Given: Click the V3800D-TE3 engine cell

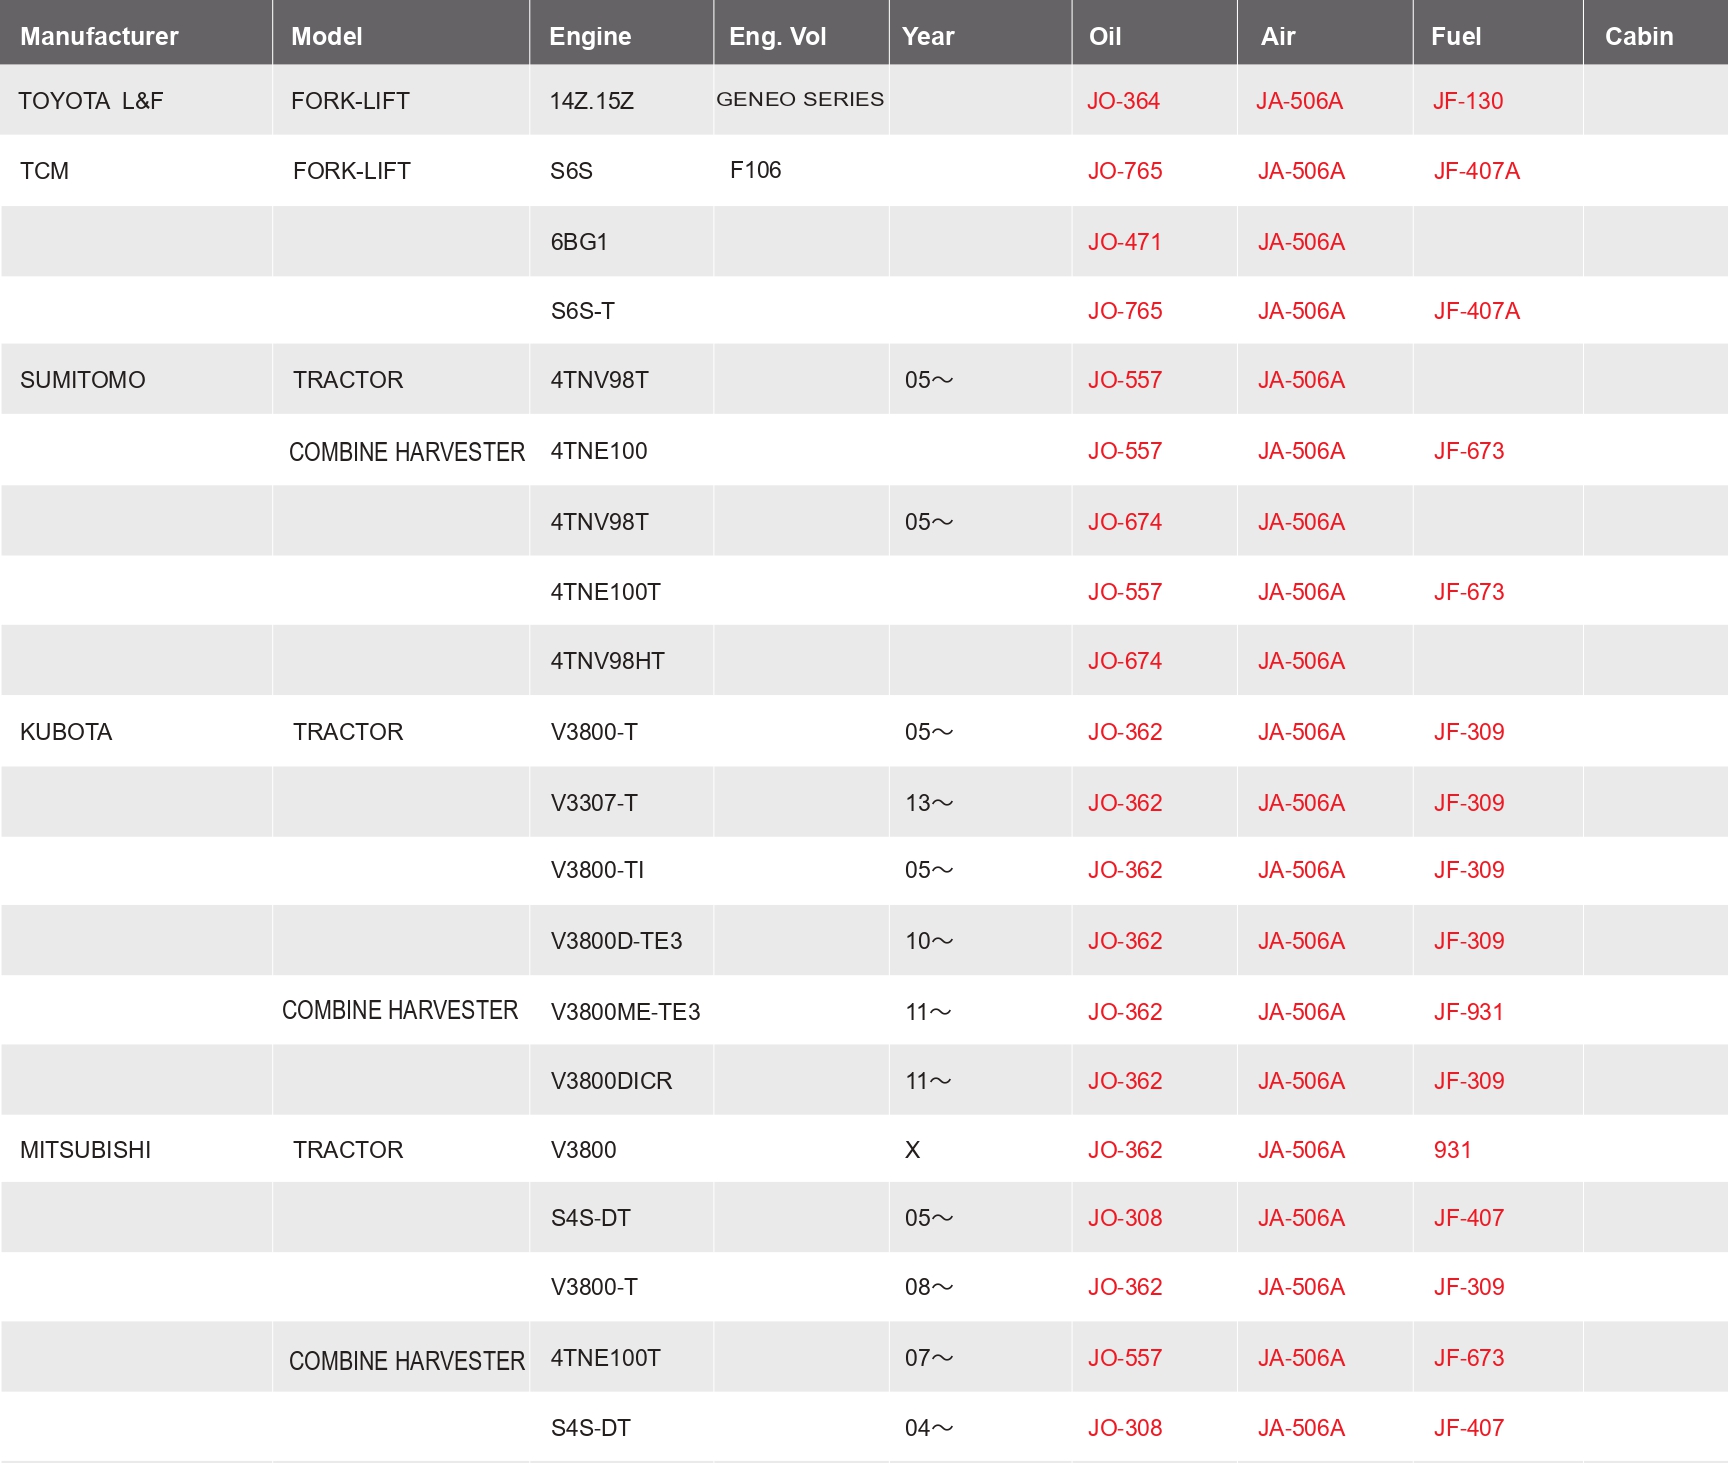Looking at the screenshot, I should [616, 941].
